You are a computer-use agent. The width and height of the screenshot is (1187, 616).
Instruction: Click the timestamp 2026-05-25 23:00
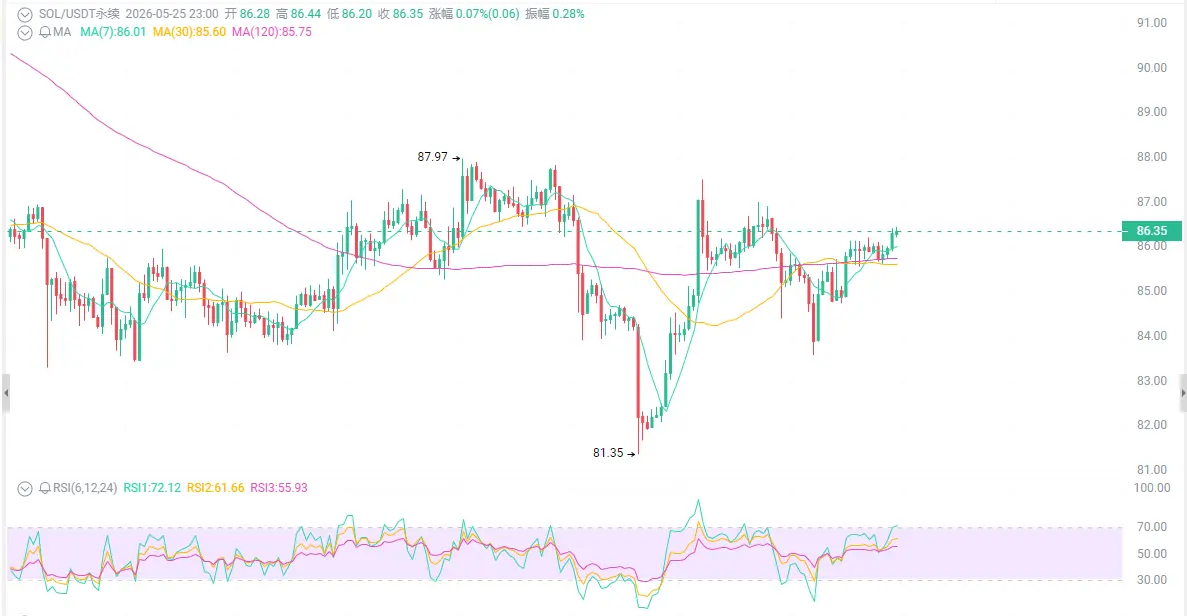point(172,14)
